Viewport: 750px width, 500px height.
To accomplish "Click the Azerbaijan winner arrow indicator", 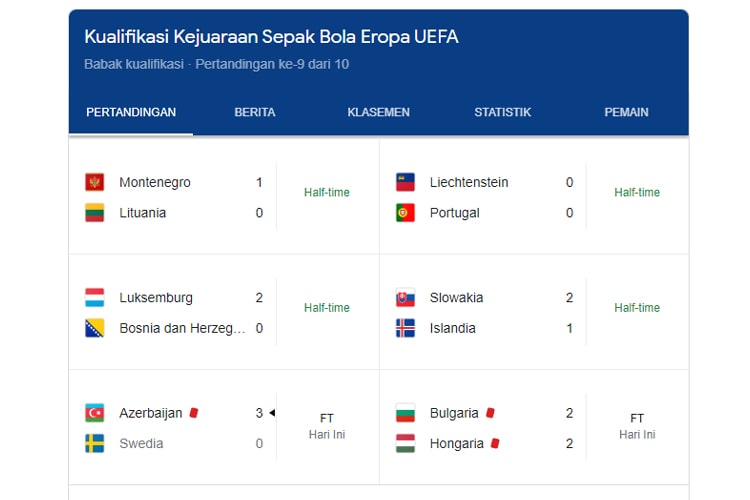I will [x=272, y=413].
